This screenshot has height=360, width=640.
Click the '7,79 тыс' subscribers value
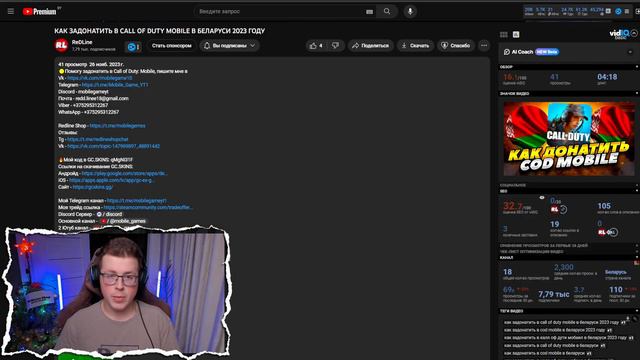click(553, 294)
